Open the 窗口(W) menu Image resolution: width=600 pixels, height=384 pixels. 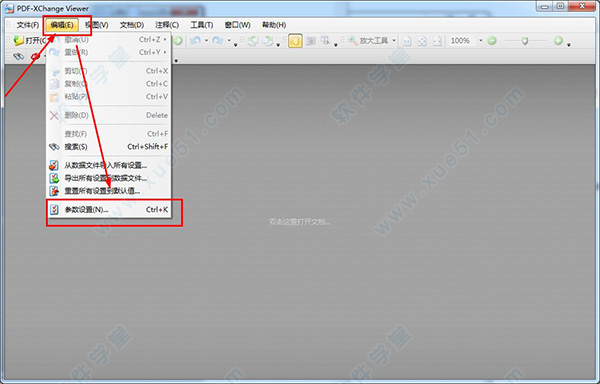(x=237, y=25)
